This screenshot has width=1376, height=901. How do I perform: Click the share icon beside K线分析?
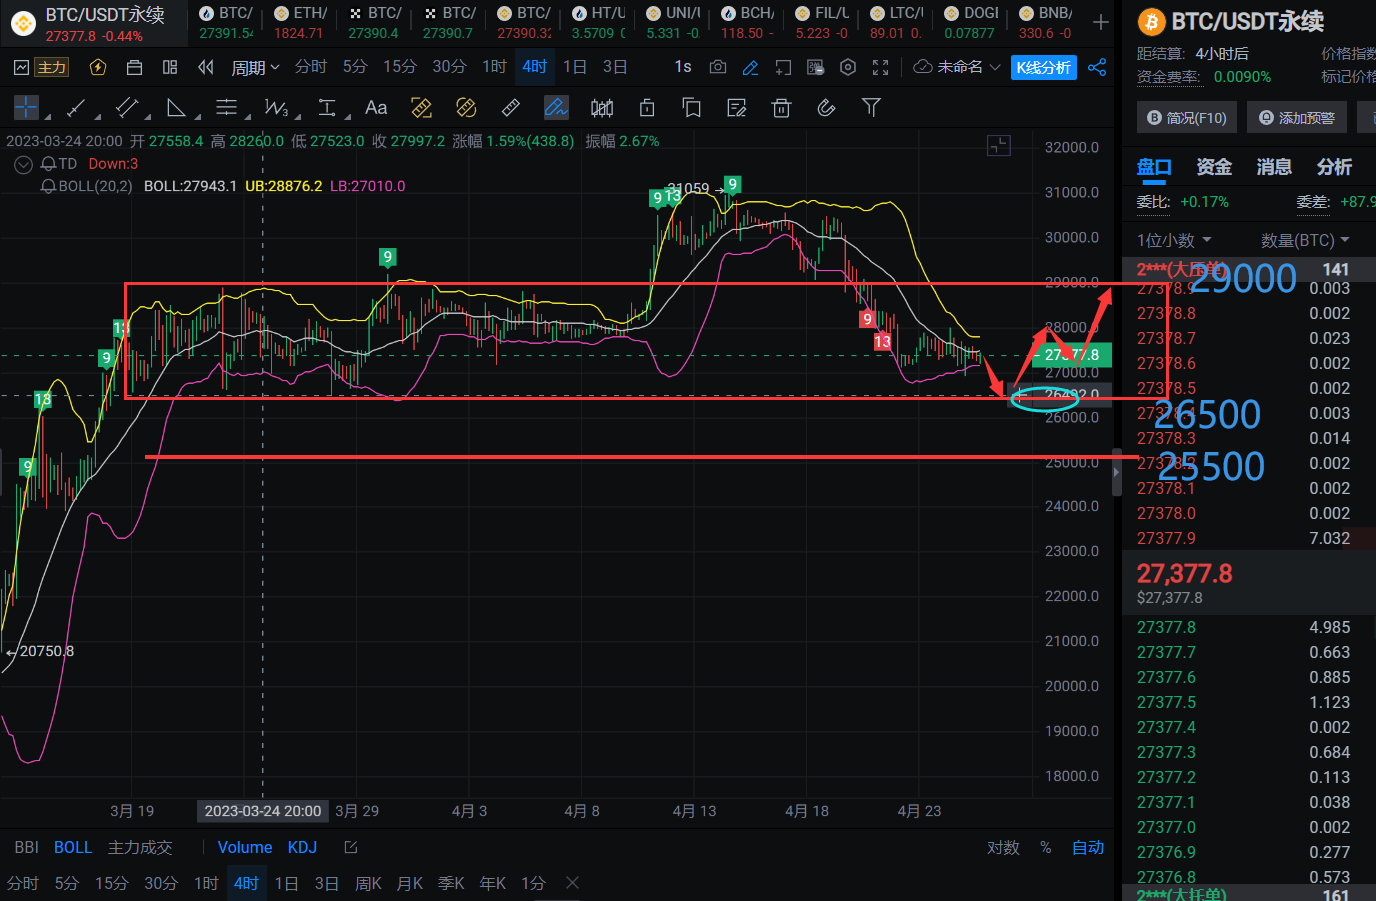point(1097,67)
